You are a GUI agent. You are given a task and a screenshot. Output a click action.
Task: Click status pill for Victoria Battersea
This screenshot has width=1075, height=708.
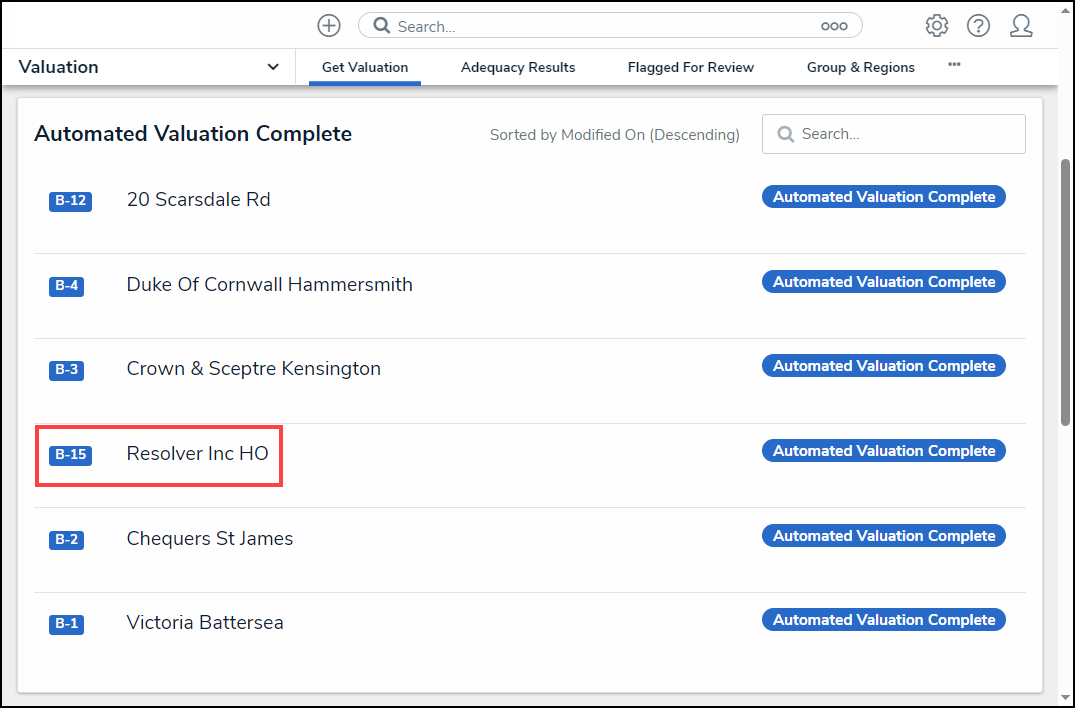pyautogui.click(x=884, y=620)
